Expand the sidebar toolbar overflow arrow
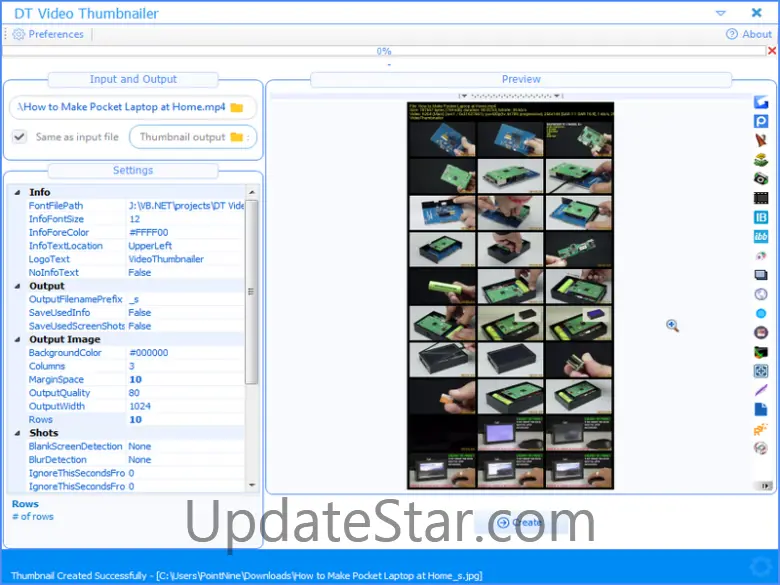The image size is (780, 585). pos(764,486)
